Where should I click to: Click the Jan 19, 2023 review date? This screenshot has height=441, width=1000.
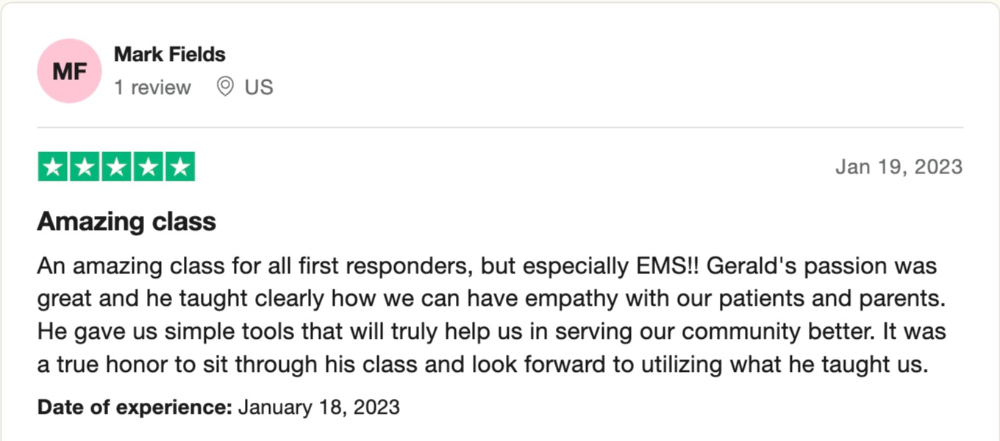[x=899, y=166]
